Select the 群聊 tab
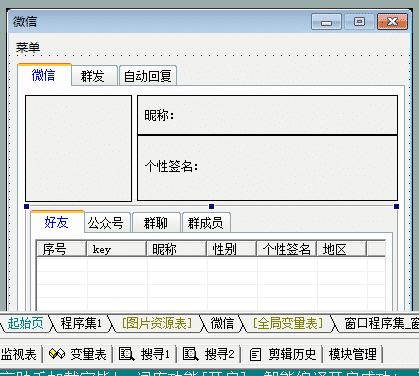The image size is (419, 376). pos(156,223)
